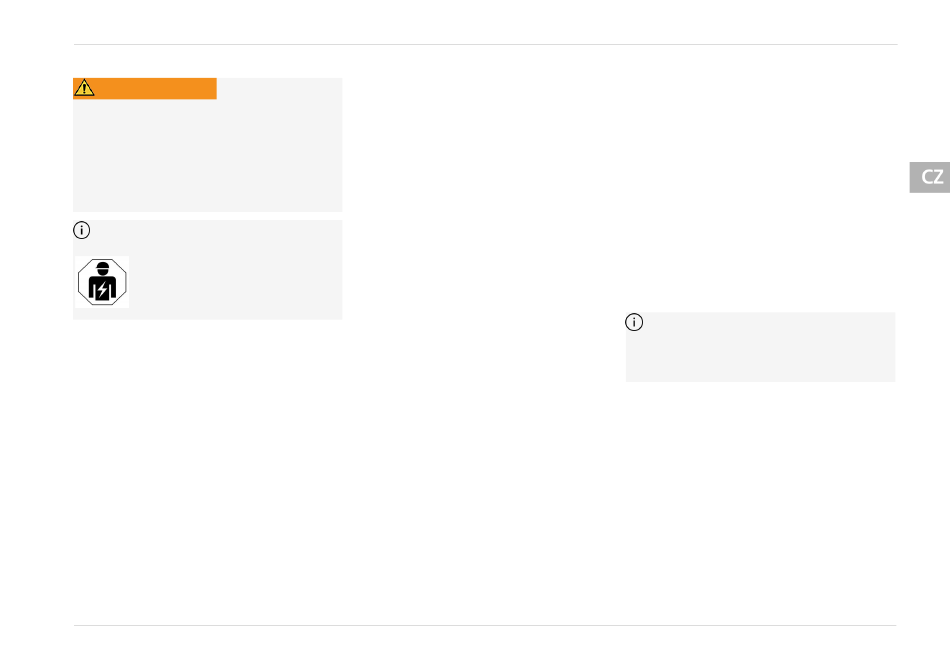Click the qualified electrician pictogram
The height and width of the screenshot is (670, 950).
(102, 282)
